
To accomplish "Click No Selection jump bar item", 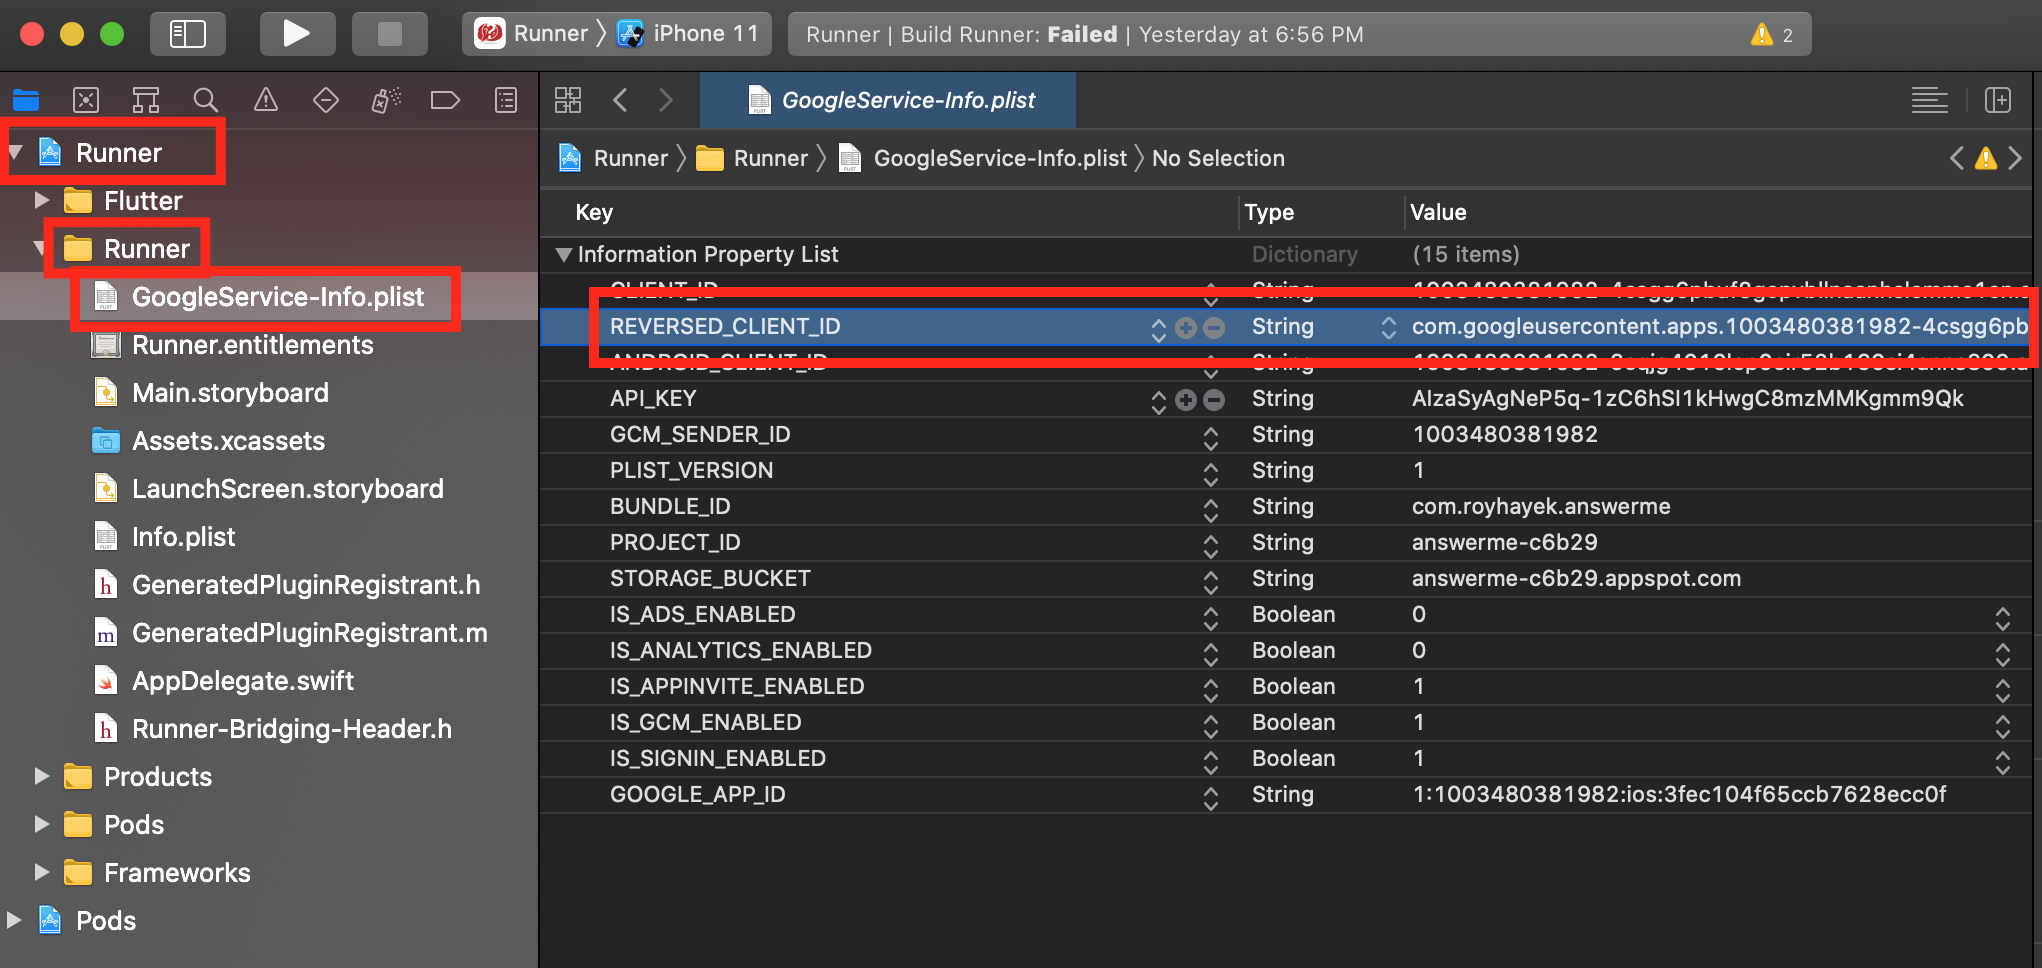I will click(x=1218, y=158).
